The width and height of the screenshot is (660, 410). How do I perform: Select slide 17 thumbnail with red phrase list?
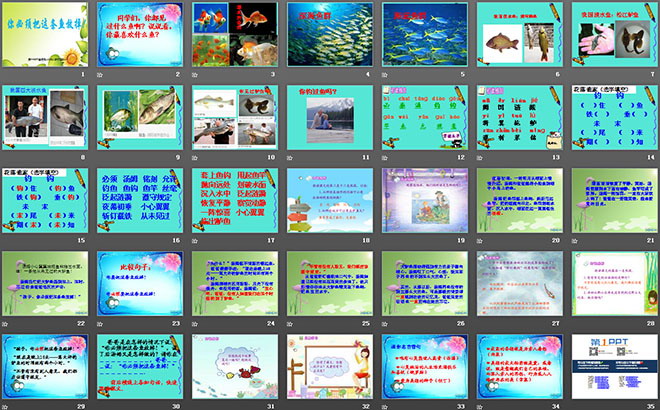[x=235, y=200]
